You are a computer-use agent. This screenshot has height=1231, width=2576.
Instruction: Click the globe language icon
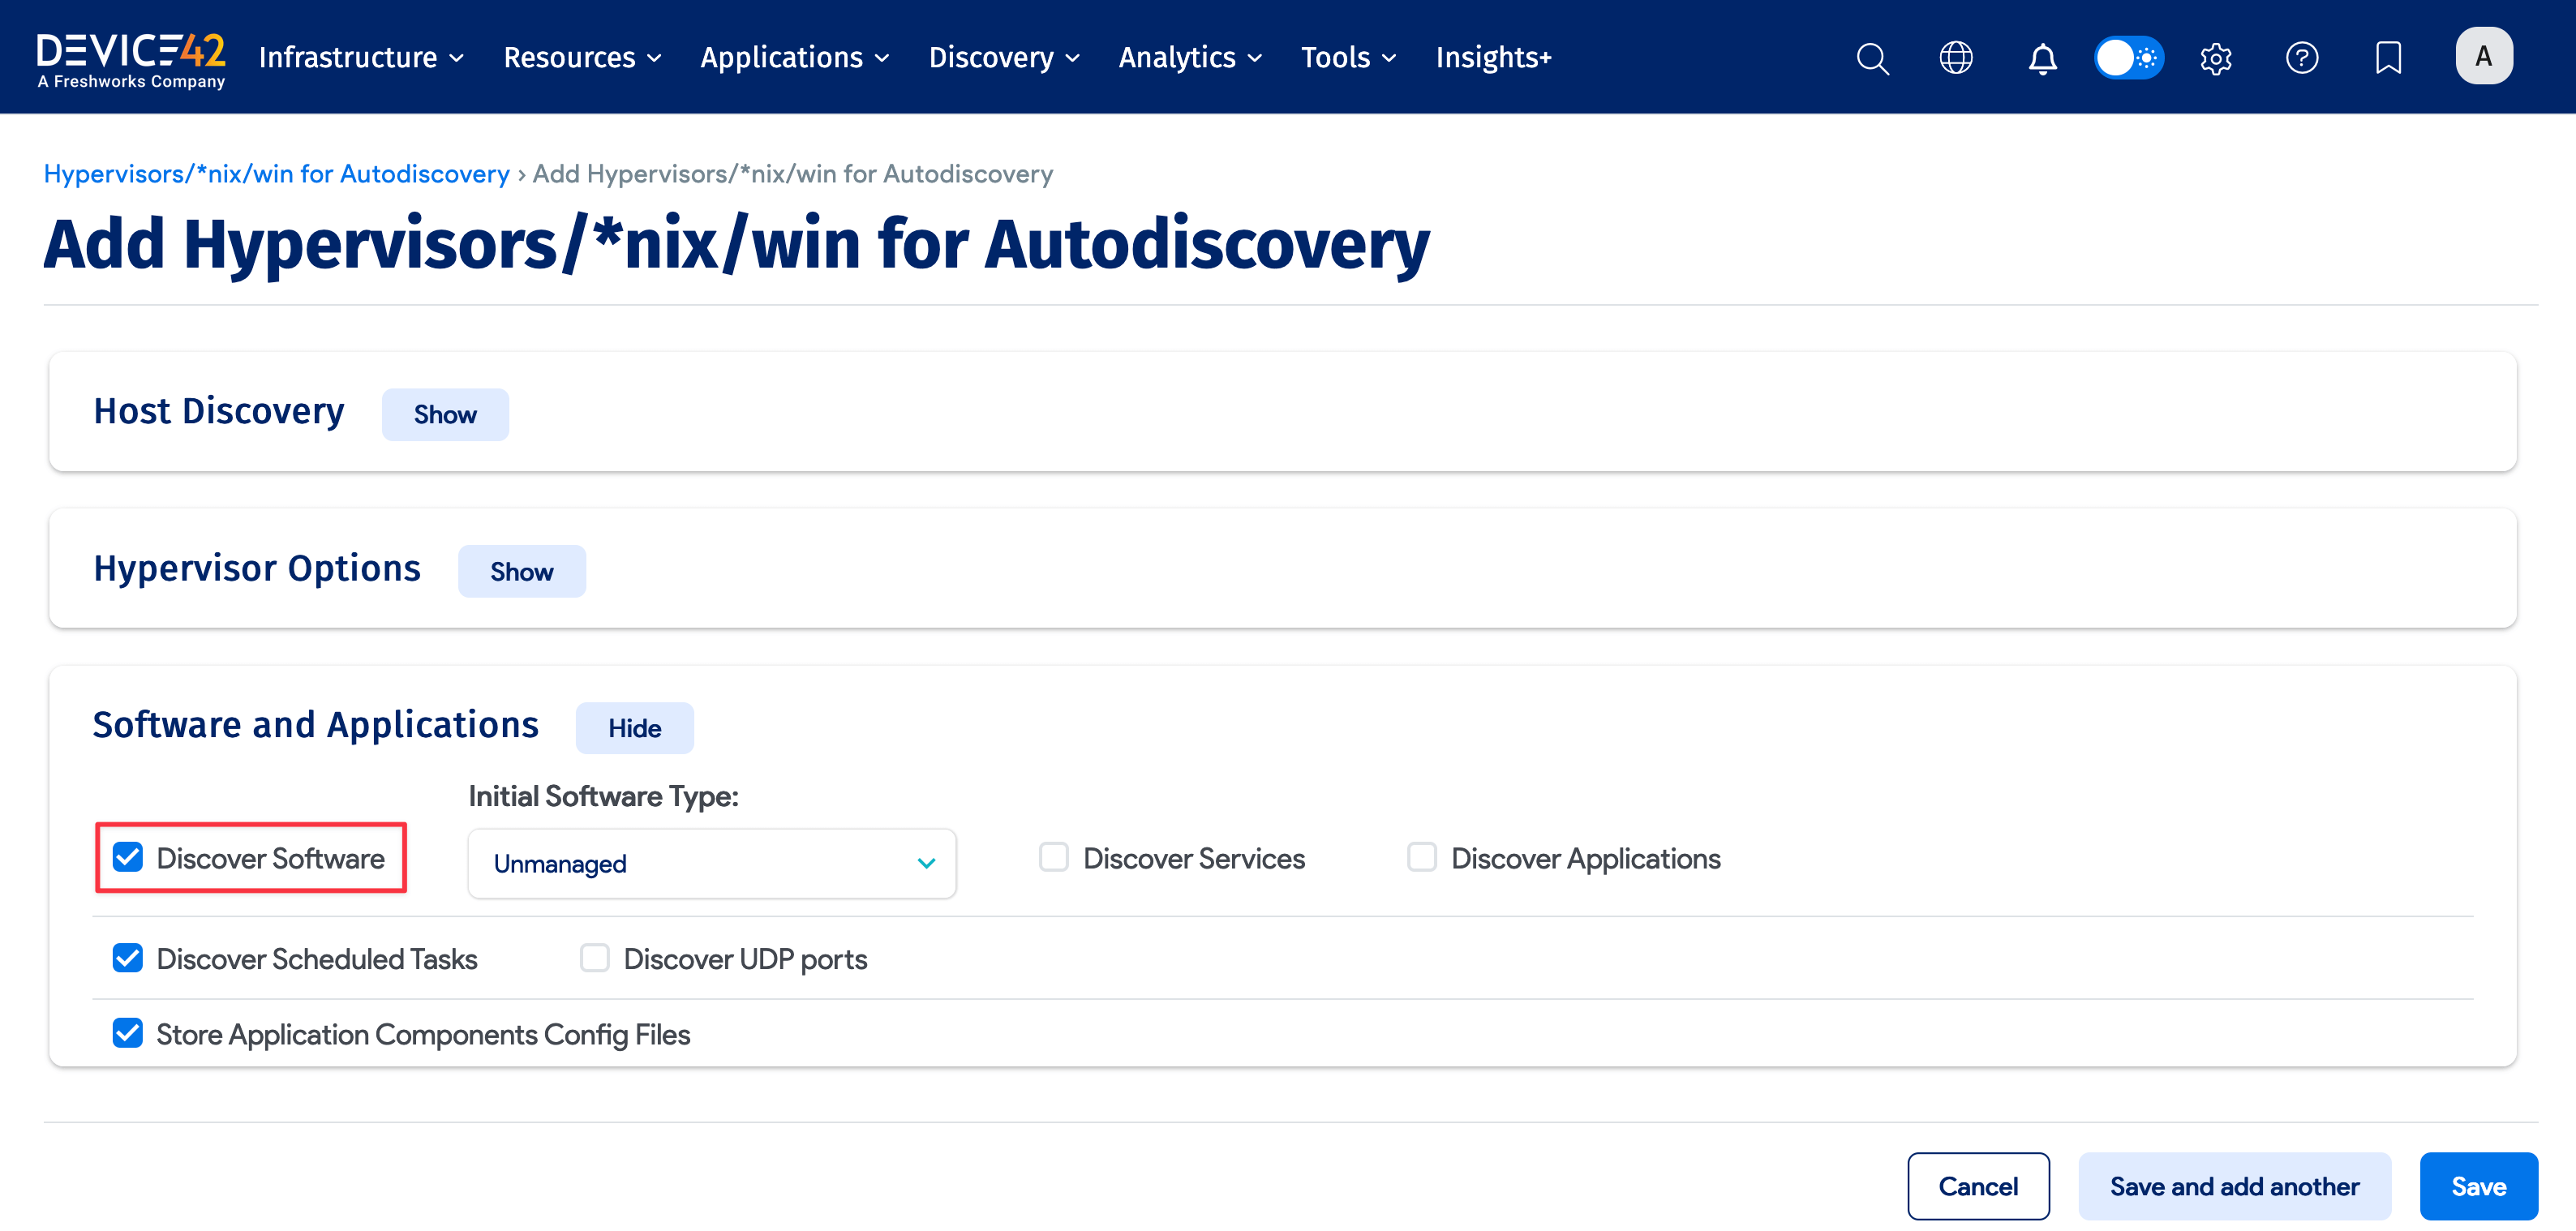pos(1955,57)
